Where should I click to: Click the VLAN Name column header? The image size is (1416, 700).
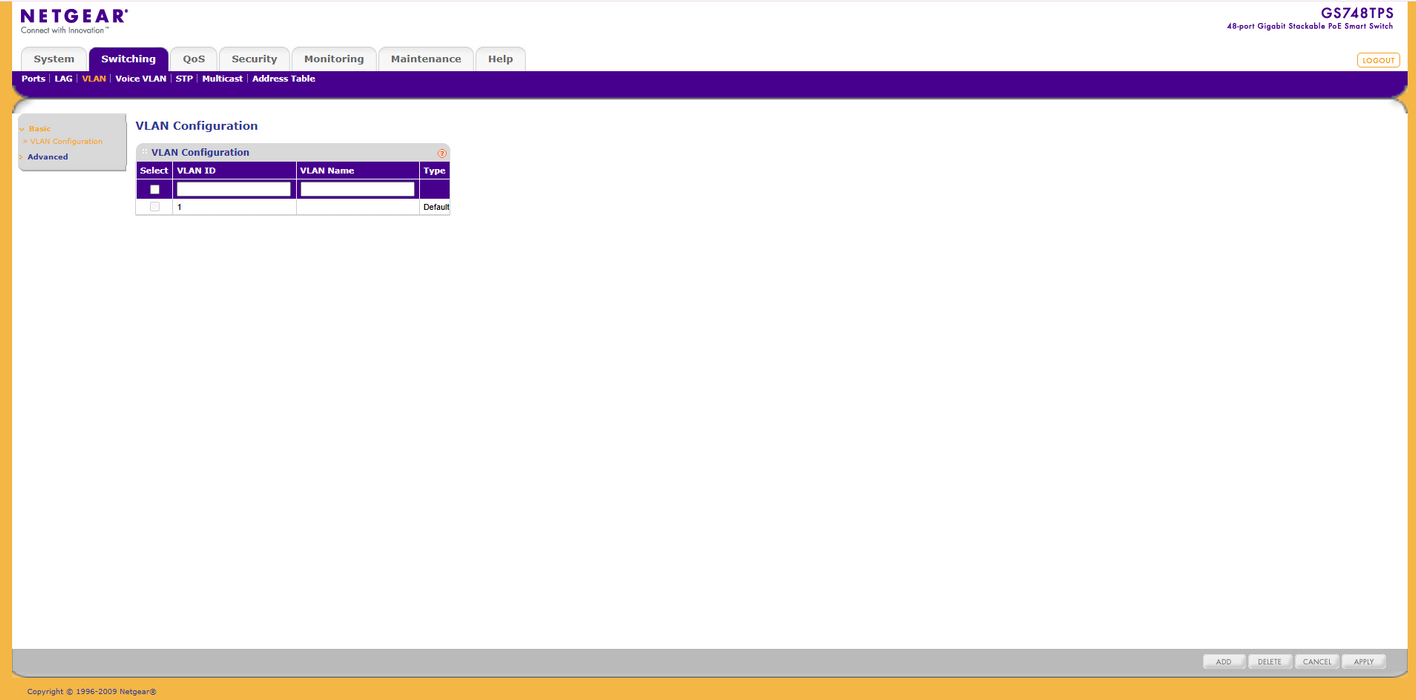click(357, 171)
